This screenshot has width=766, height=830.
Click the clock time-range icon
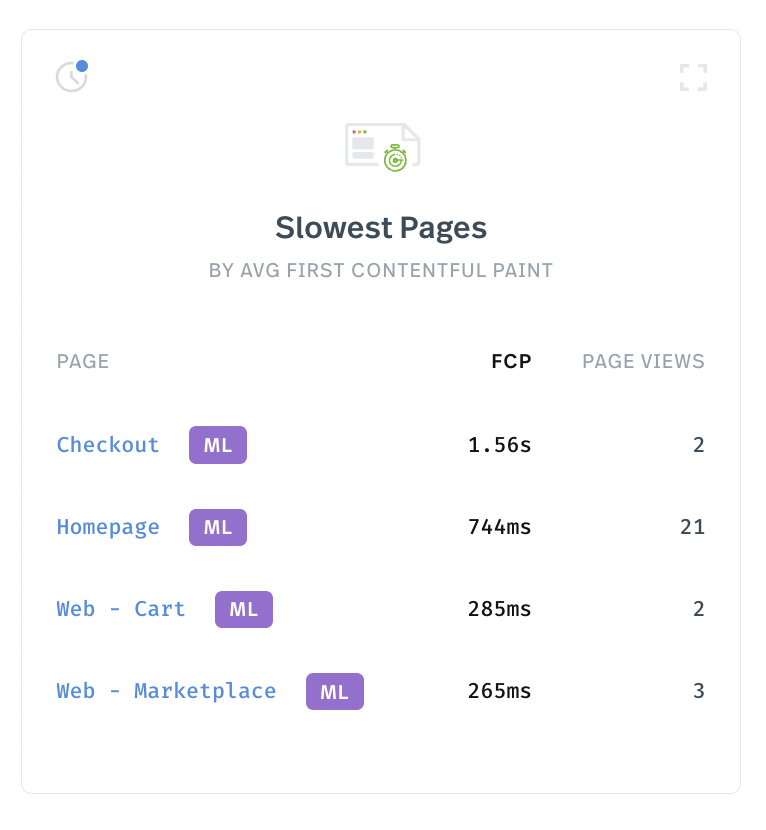(x=71, y=77)
